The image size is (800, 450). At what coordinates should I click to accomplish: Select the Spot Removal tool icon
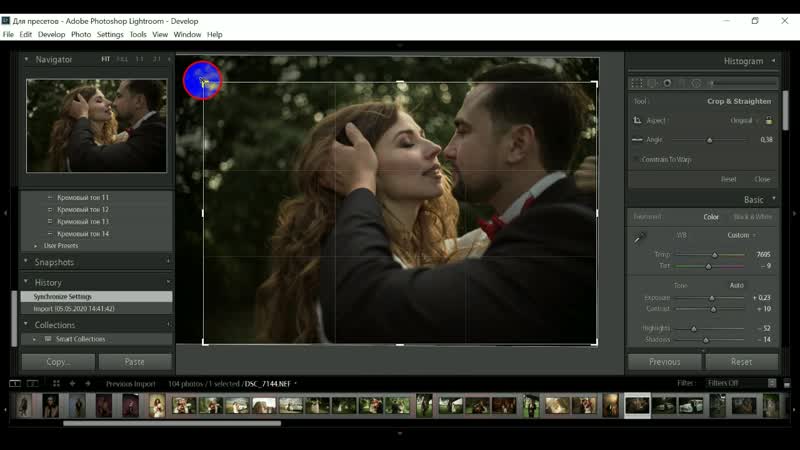click(x=652, y=83)
